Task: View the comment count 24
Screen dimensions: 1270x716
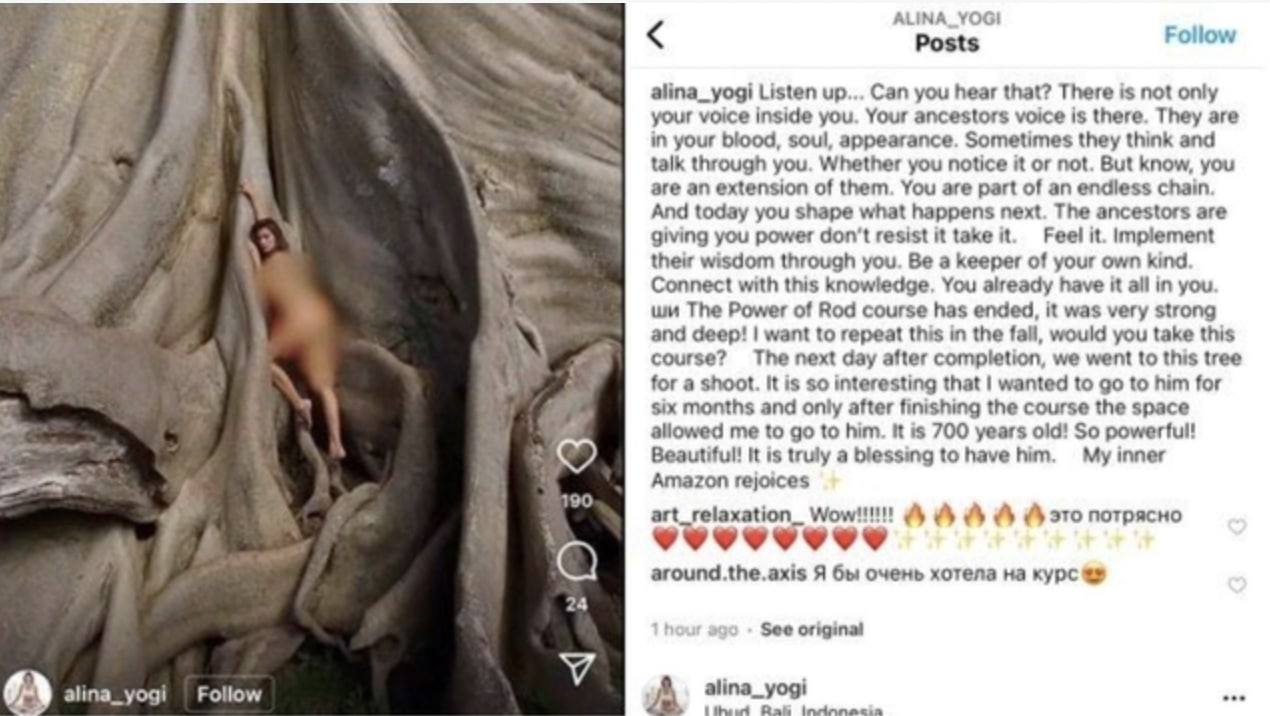Action: [577, 604]
